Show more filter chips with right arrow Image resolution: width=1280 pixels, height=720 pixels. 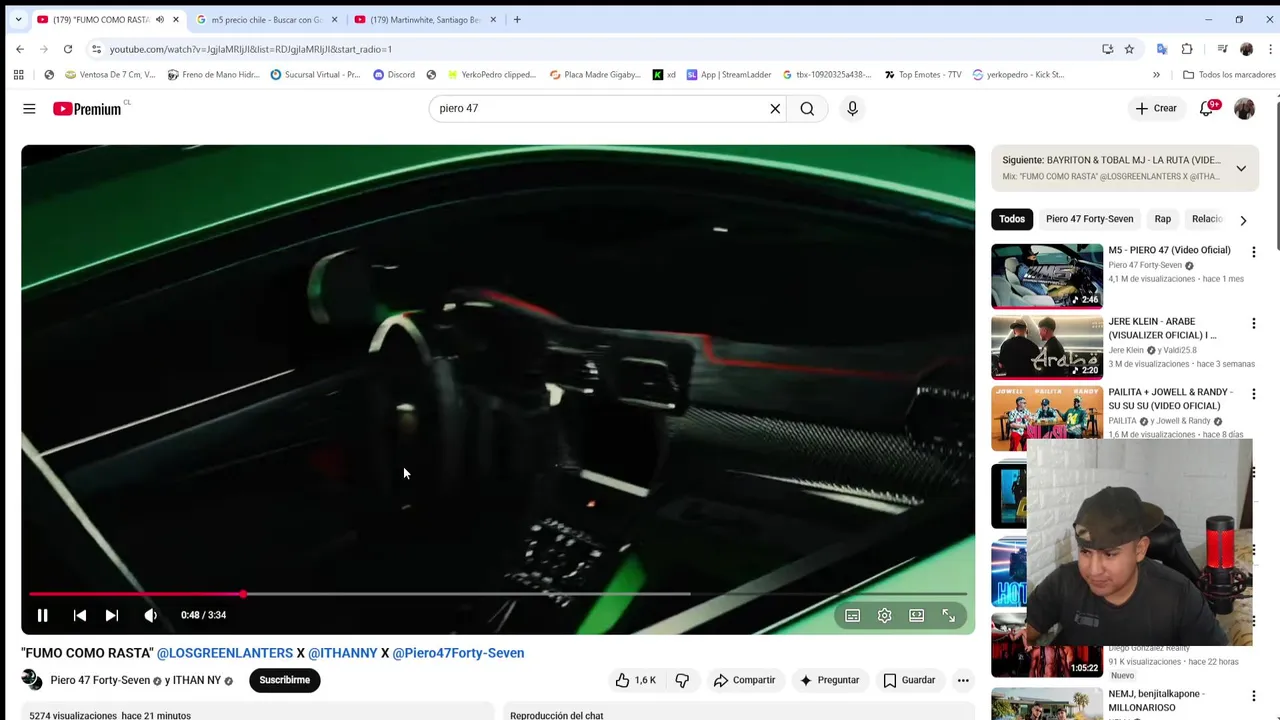point(1243,220)
